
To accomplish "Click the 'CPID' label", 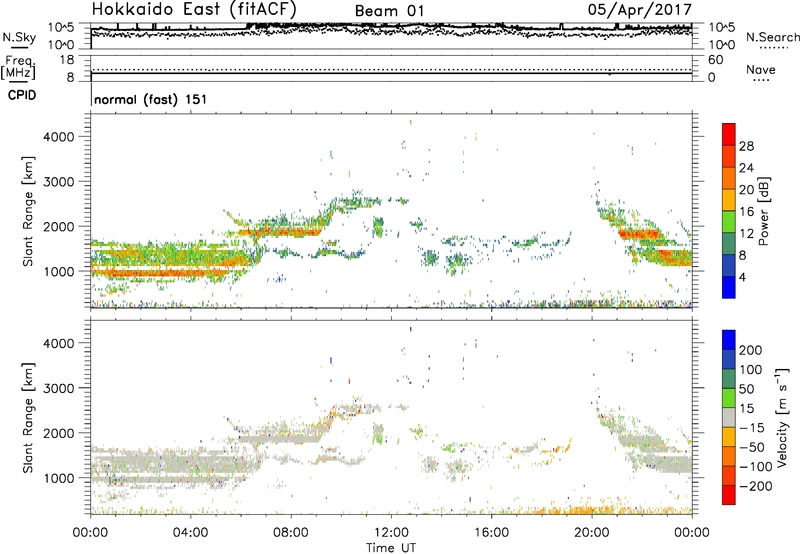I will (22, 95).
